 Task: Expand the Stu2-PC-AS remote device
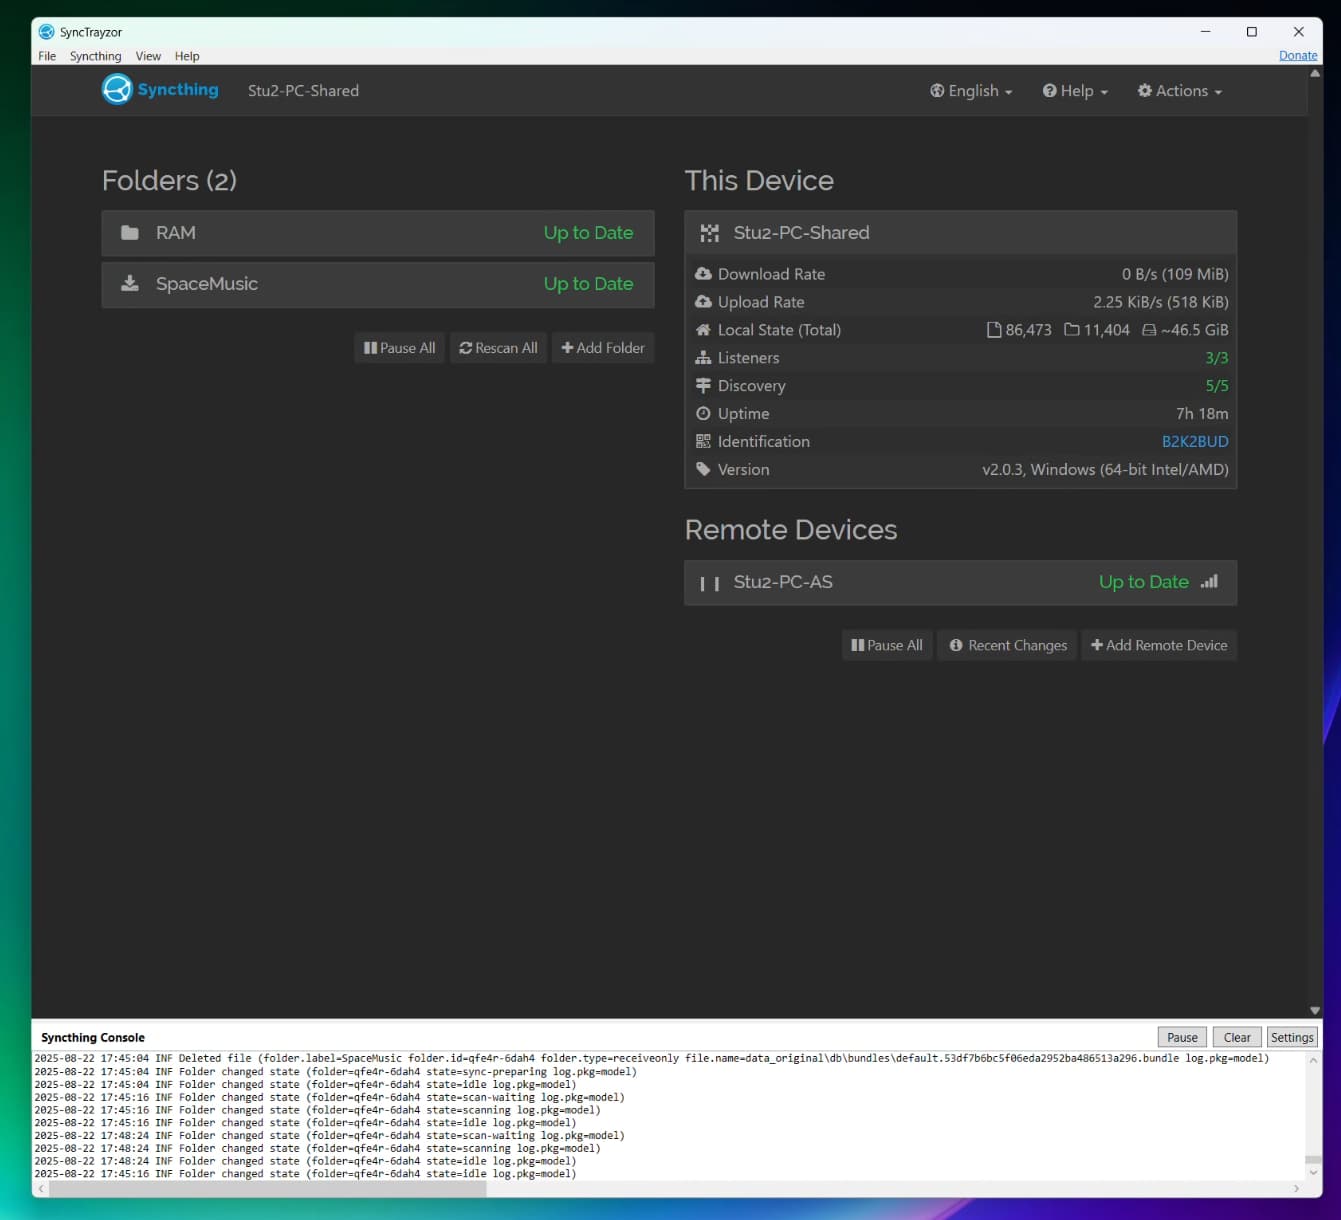[960, 583]
